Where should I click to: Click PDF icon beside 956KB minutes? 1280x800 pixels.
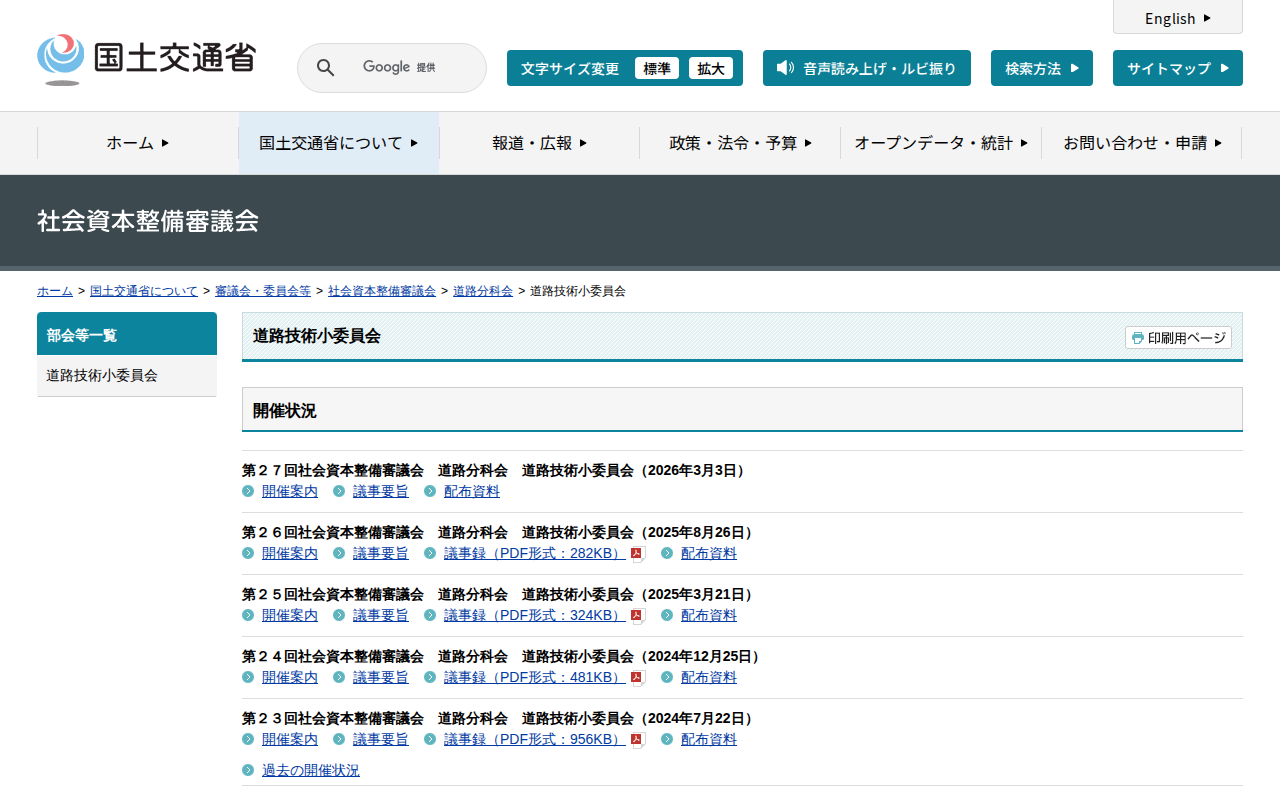637,740
